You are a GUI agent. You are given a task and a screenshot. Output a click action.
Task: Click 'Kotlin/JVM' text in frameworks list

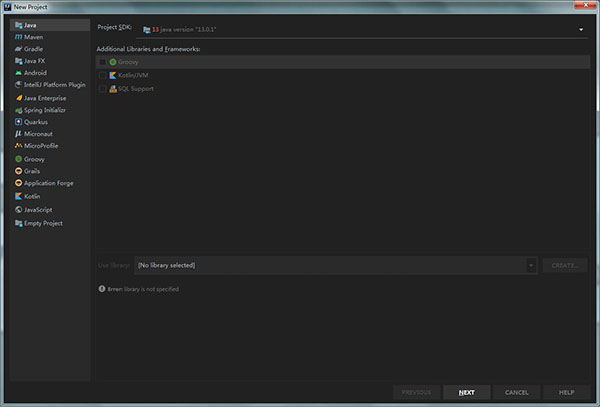(x=133, y=75)
